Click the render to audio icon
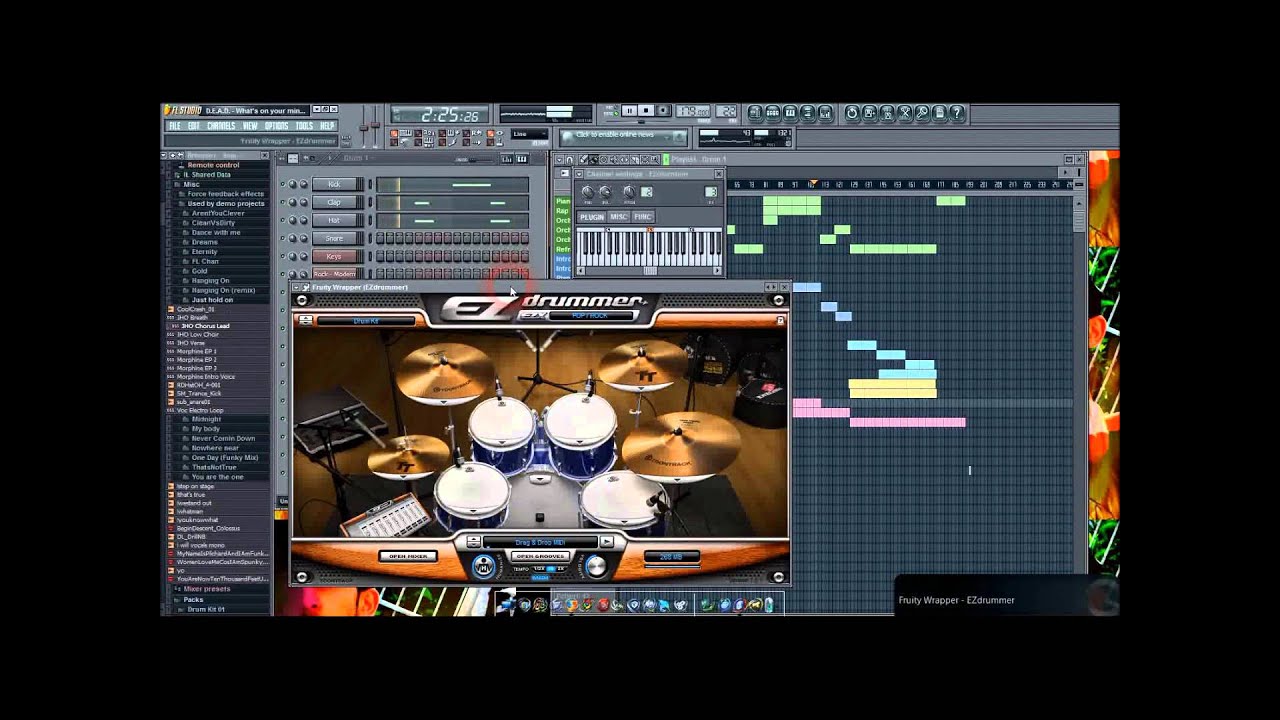1280x720 pixels. 887,113
